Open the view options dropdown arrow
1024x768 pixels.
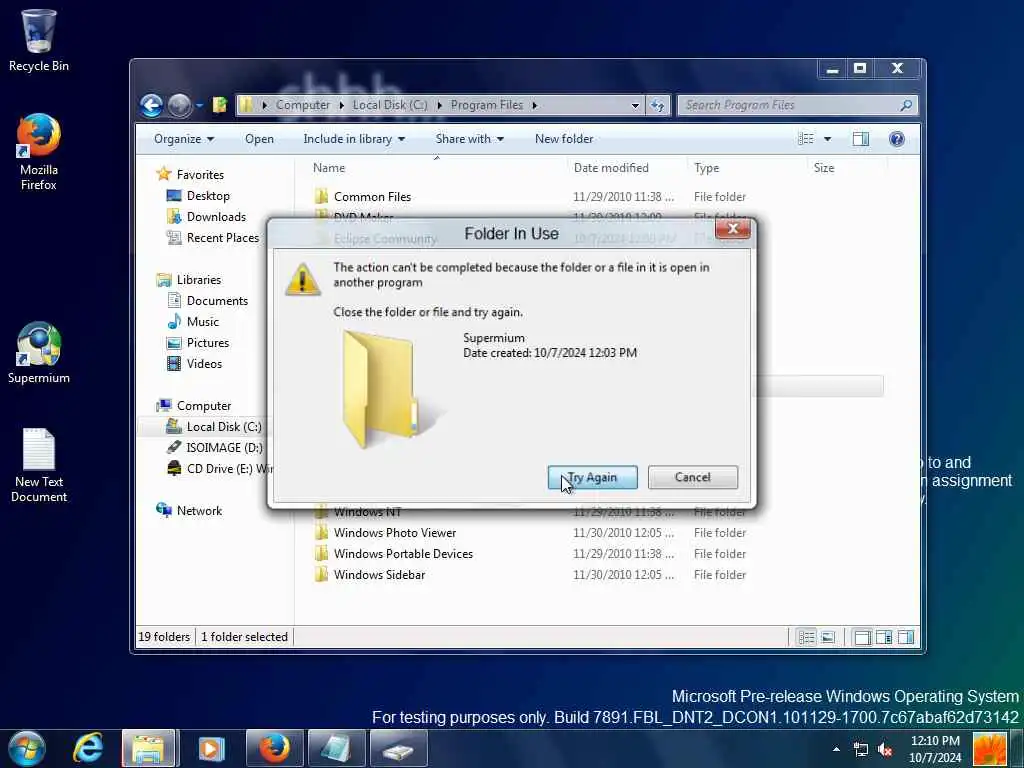coord(827,138)
